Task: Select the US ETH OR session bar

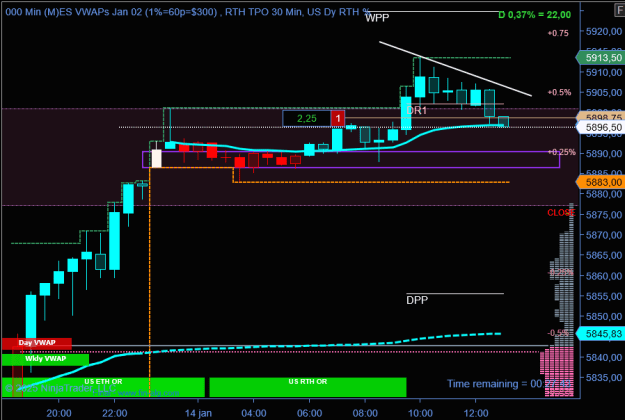Action: (103, 387)
